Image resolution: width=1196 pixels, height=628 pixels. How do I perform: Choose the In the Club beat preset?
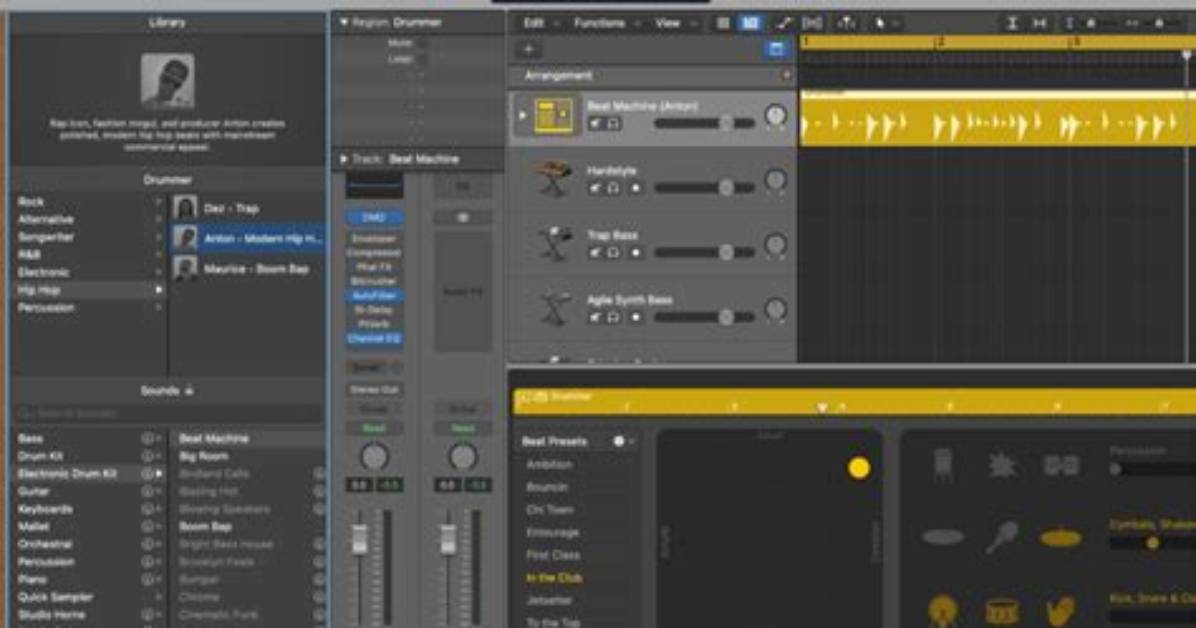coord(554,578)
